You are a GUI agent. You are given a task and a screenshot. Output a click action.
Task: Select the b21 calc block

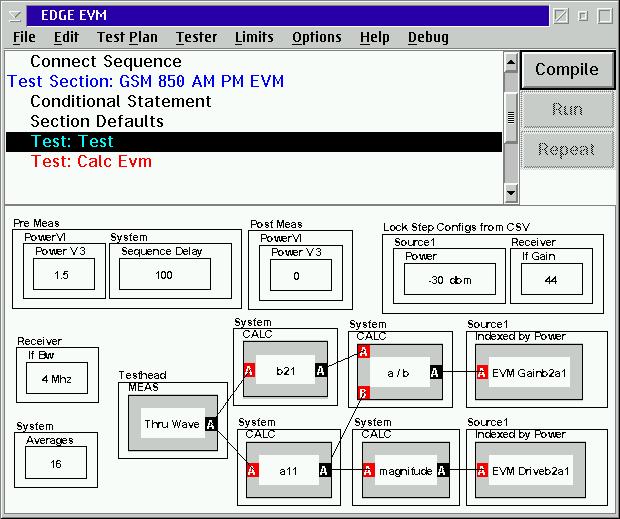(x=285, y=370)
